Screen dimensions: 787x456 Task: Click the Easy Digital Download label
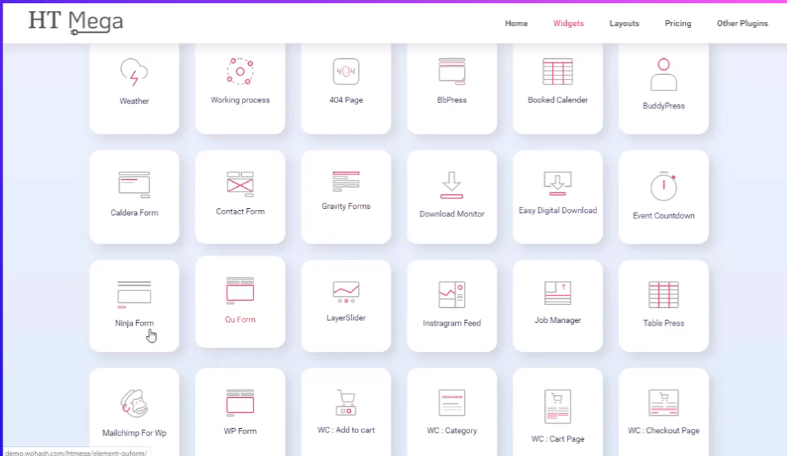(558, 210)
